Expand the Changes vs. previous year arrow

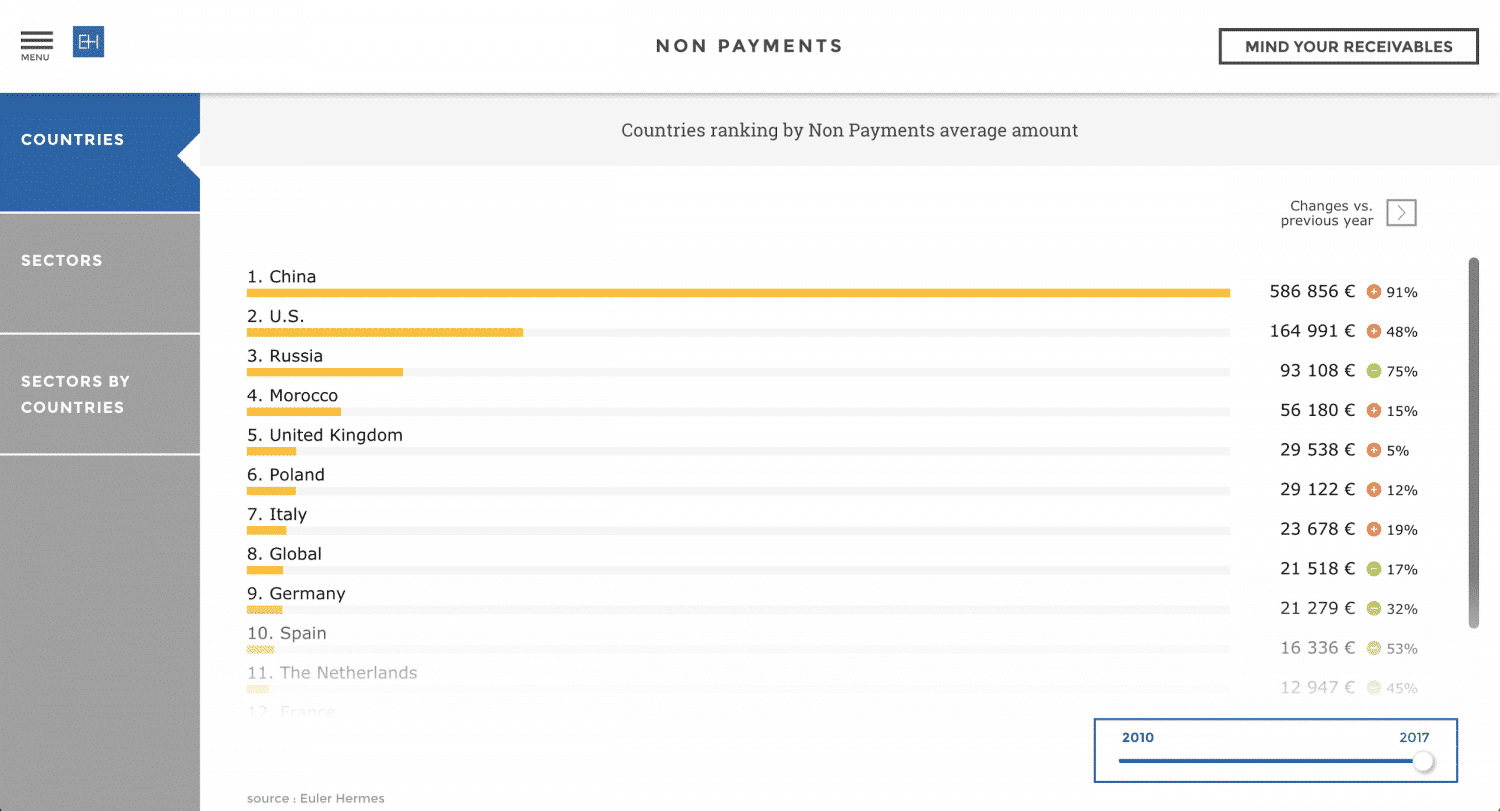tap(1401, 213)
